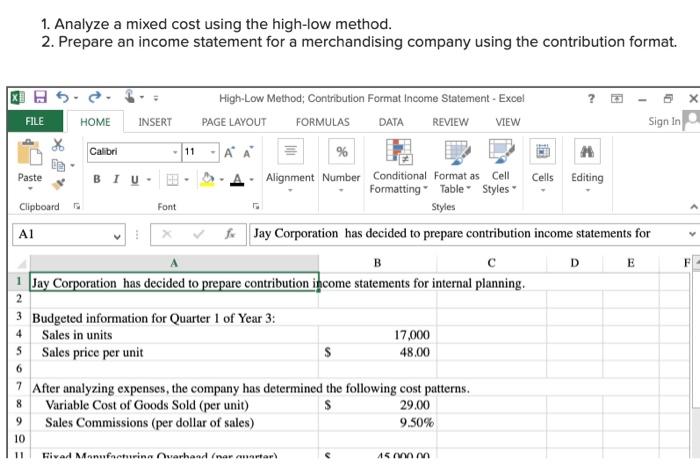Toggle Italic formatting
The height and width of the screenshot is (474, 700).
(116, 179)
